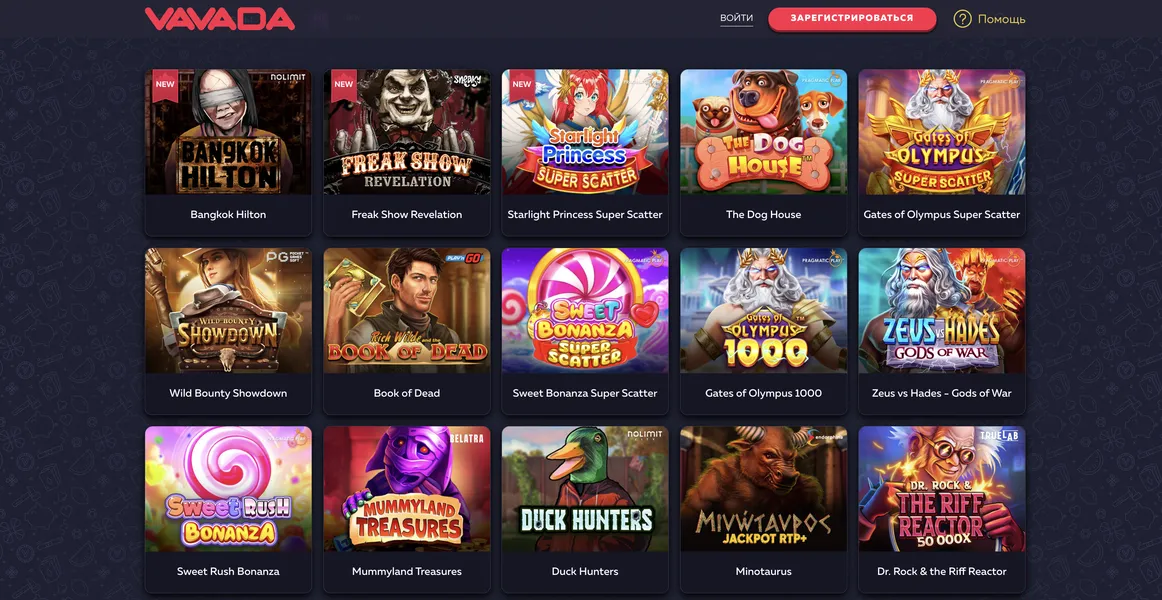Click the VAVADA logo

click(219, 19)
